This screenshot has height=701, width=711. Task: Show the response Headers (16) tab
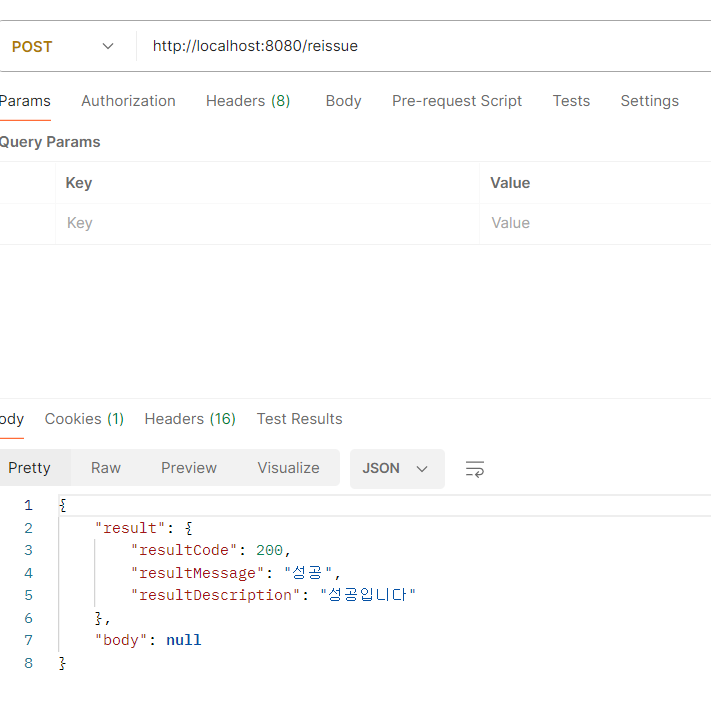190,419
